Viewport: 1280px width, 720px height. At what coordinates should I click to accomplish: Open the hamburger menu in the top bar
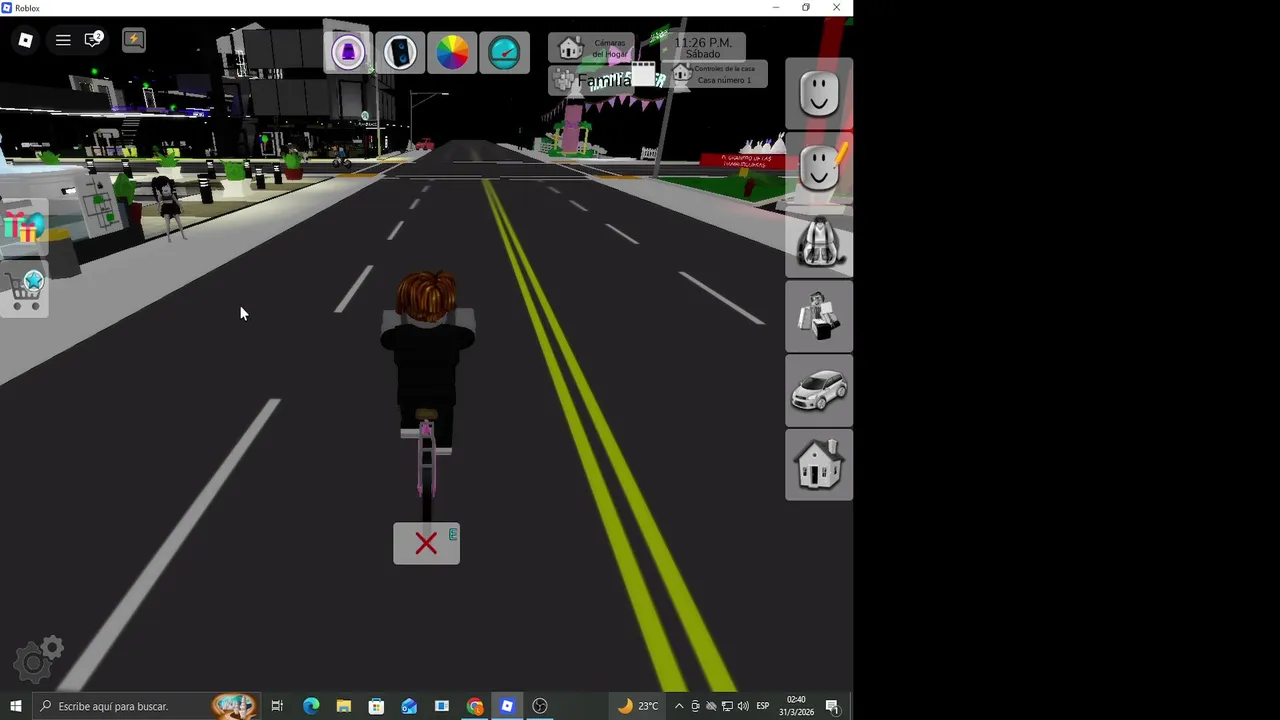63,40
